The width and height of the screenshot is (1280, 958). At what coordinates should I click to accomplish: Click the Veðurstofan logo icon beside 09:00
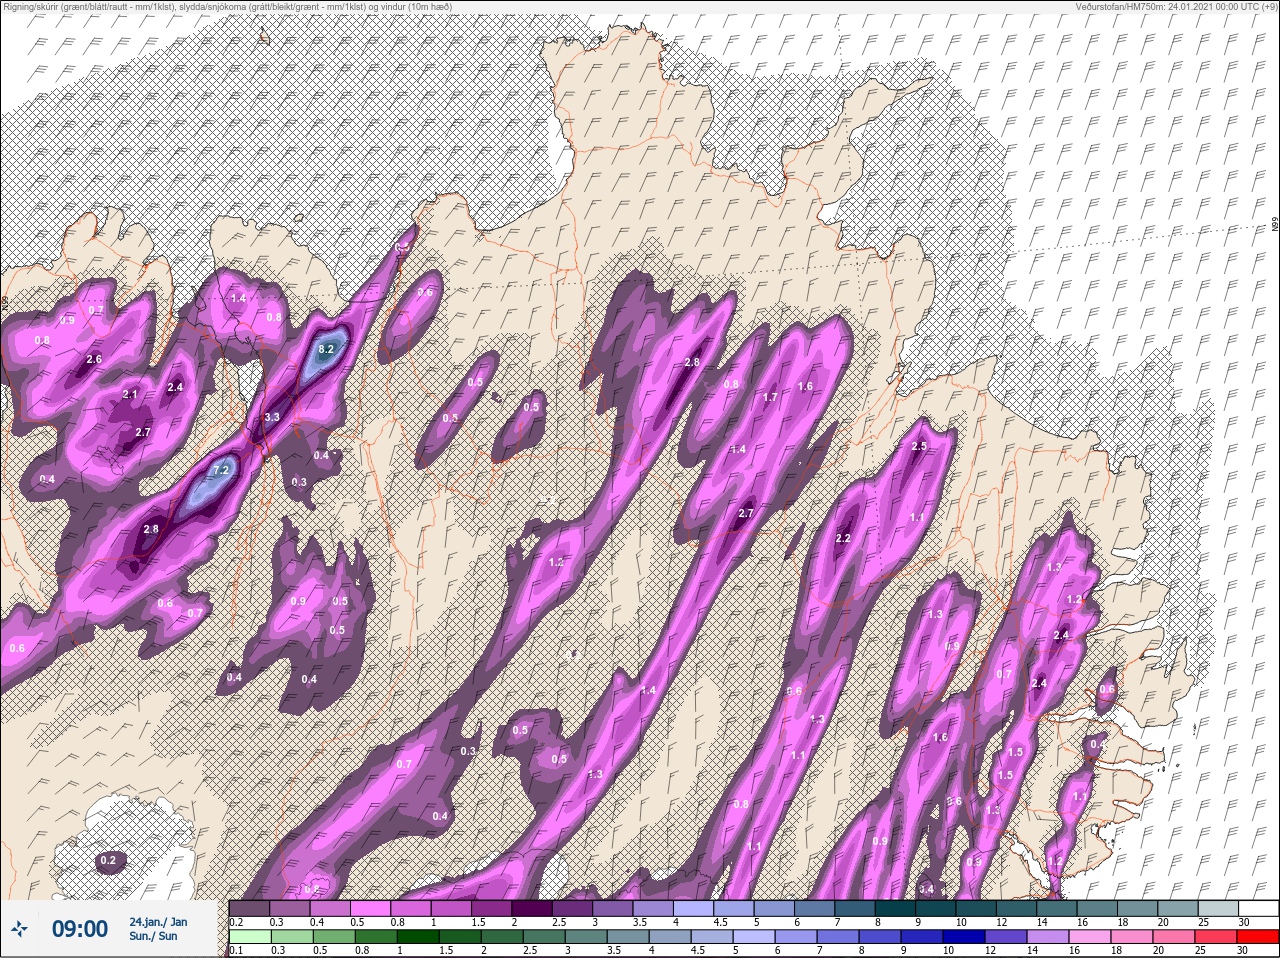coord(19,929)
